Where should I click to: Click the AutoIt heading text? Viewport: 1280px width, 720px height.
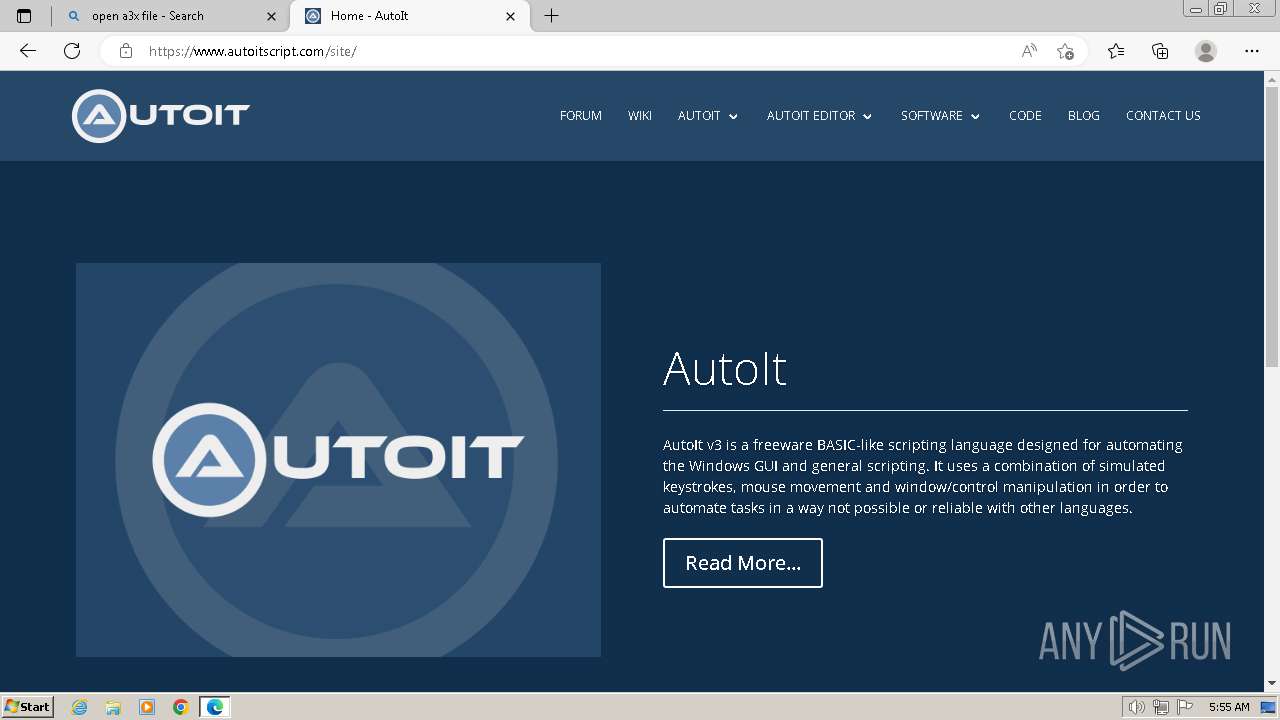click(725, 368)
